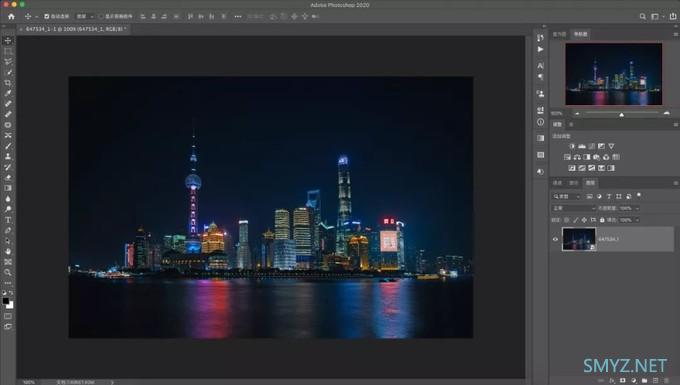Screen dimensions: 680x385
Task: Select the Blur tool
Action: tap(8, 199)
